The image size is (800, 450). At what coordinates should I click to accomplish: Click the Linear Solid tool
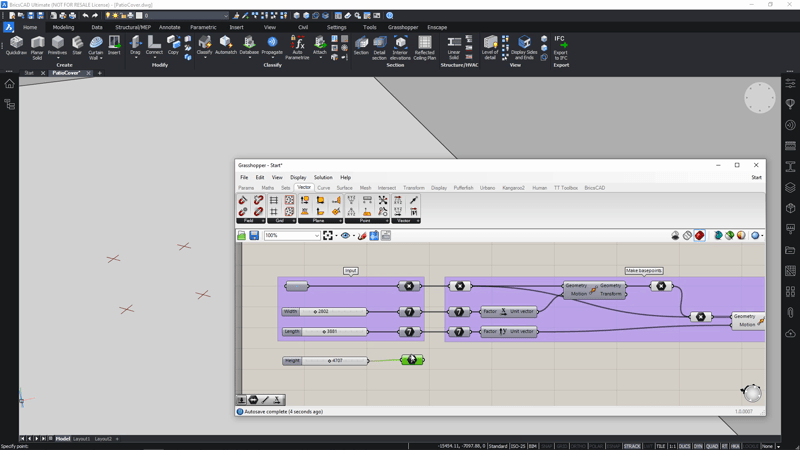click(454, 47)
